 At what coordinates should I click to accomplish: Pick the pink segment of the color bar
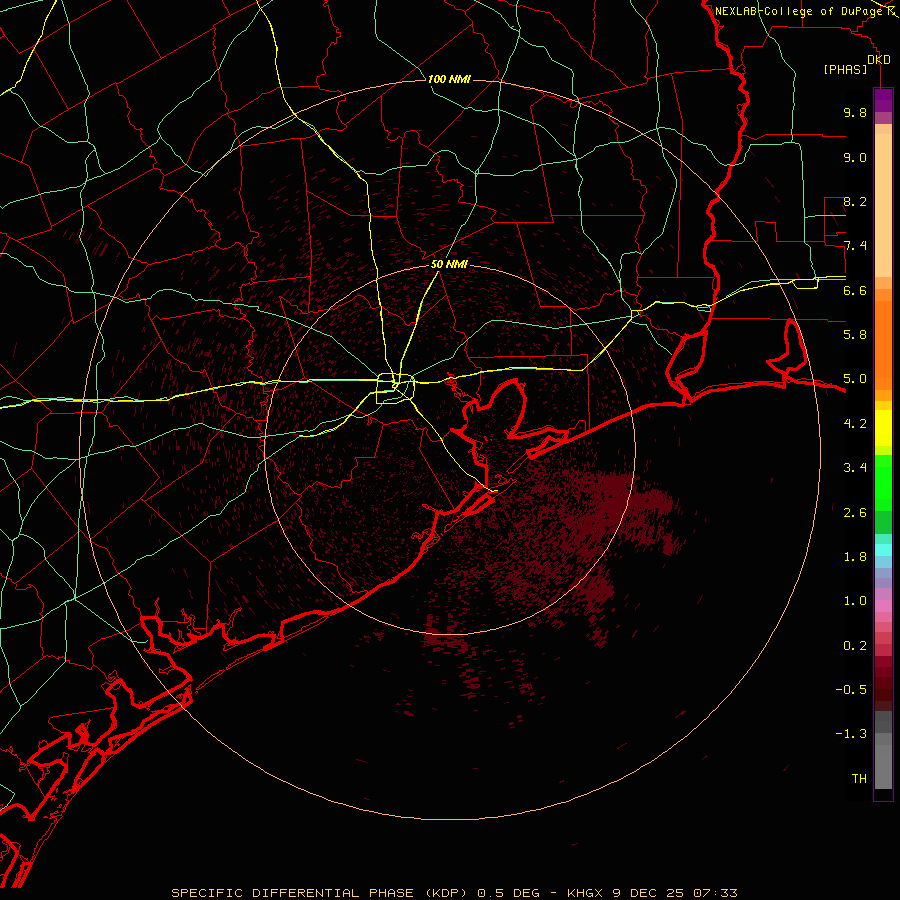click(883, 606)
